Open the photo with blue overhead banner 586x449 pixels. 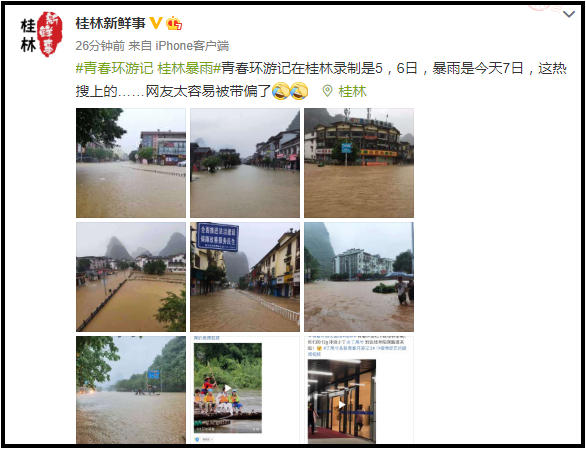[245, 277]
